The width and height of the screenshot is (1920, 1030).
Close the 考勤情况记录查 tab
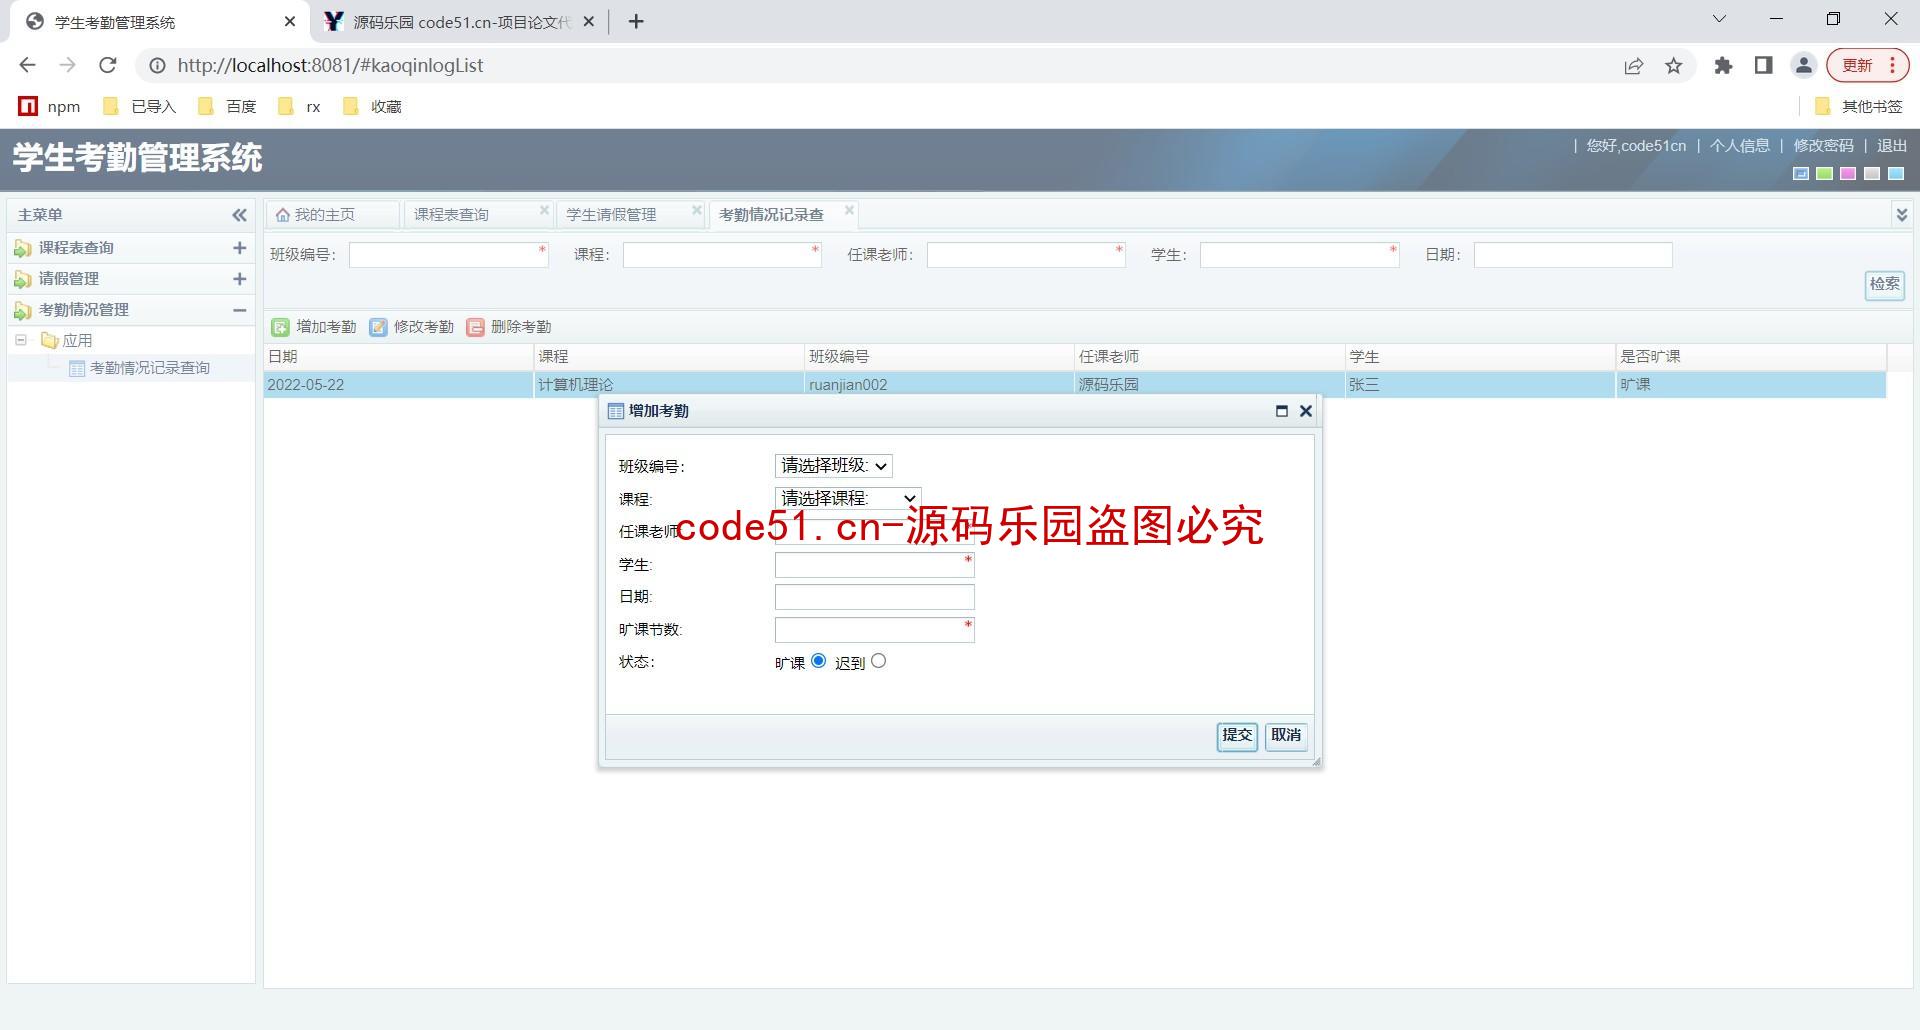(x=849, y=210)
